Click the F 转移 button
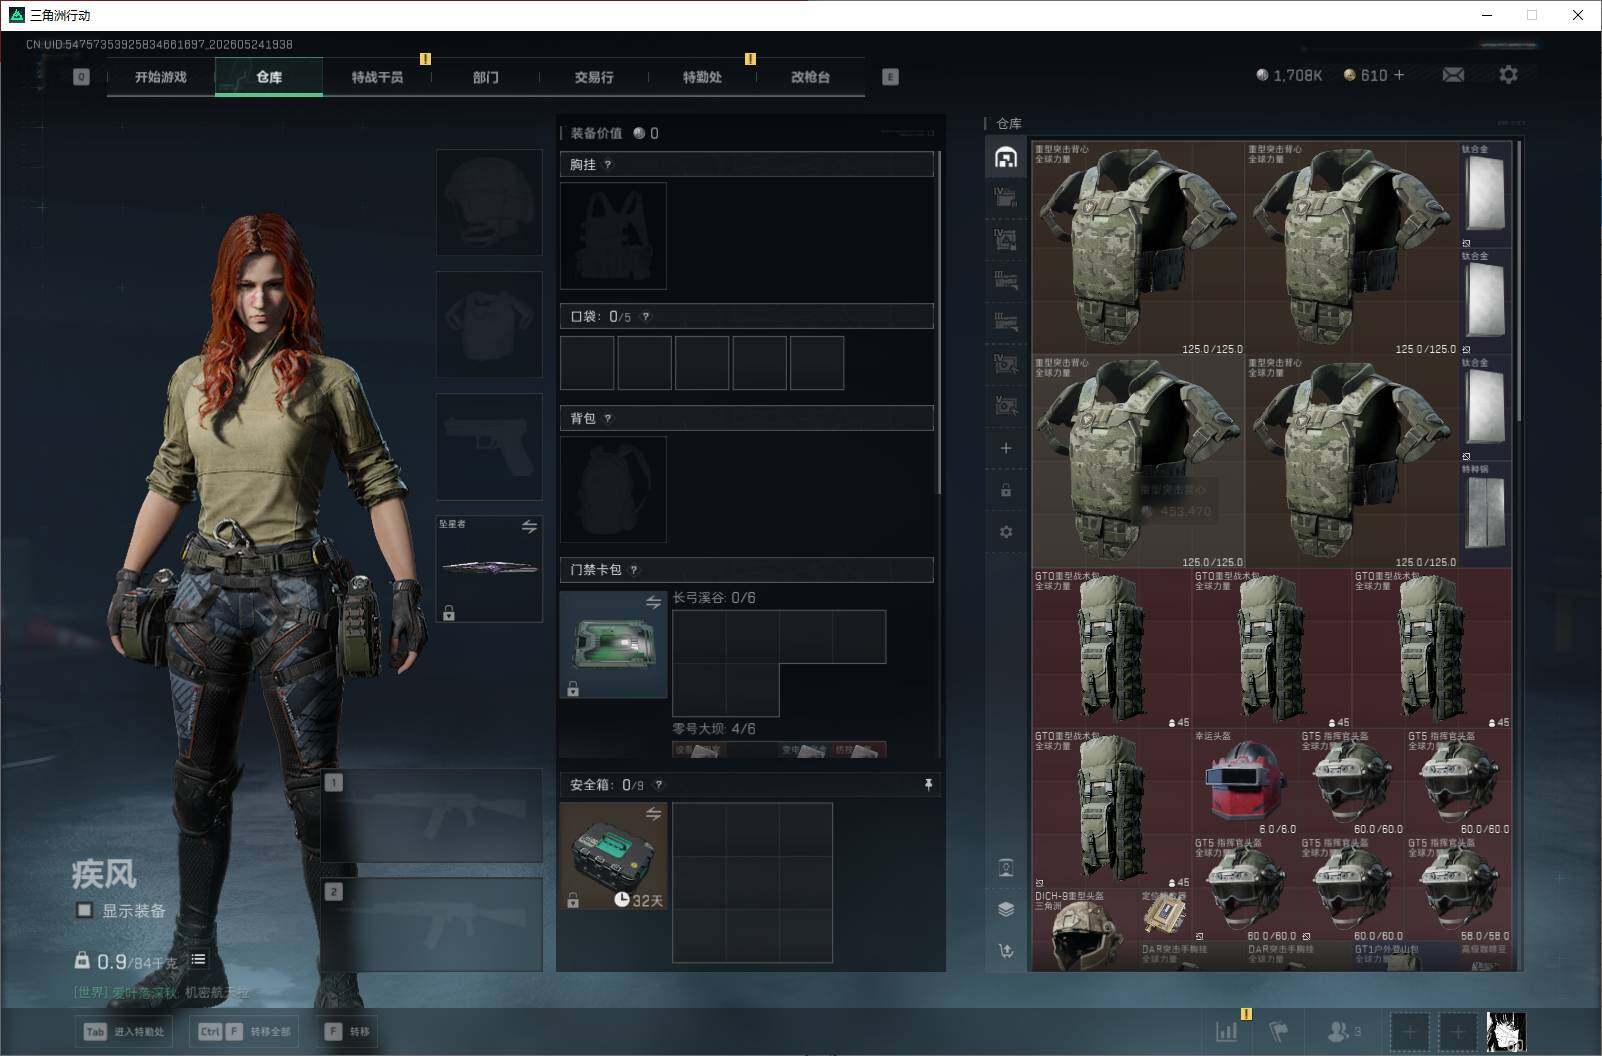This screenshot has width=1602, height=1056. click(347, 1031)
